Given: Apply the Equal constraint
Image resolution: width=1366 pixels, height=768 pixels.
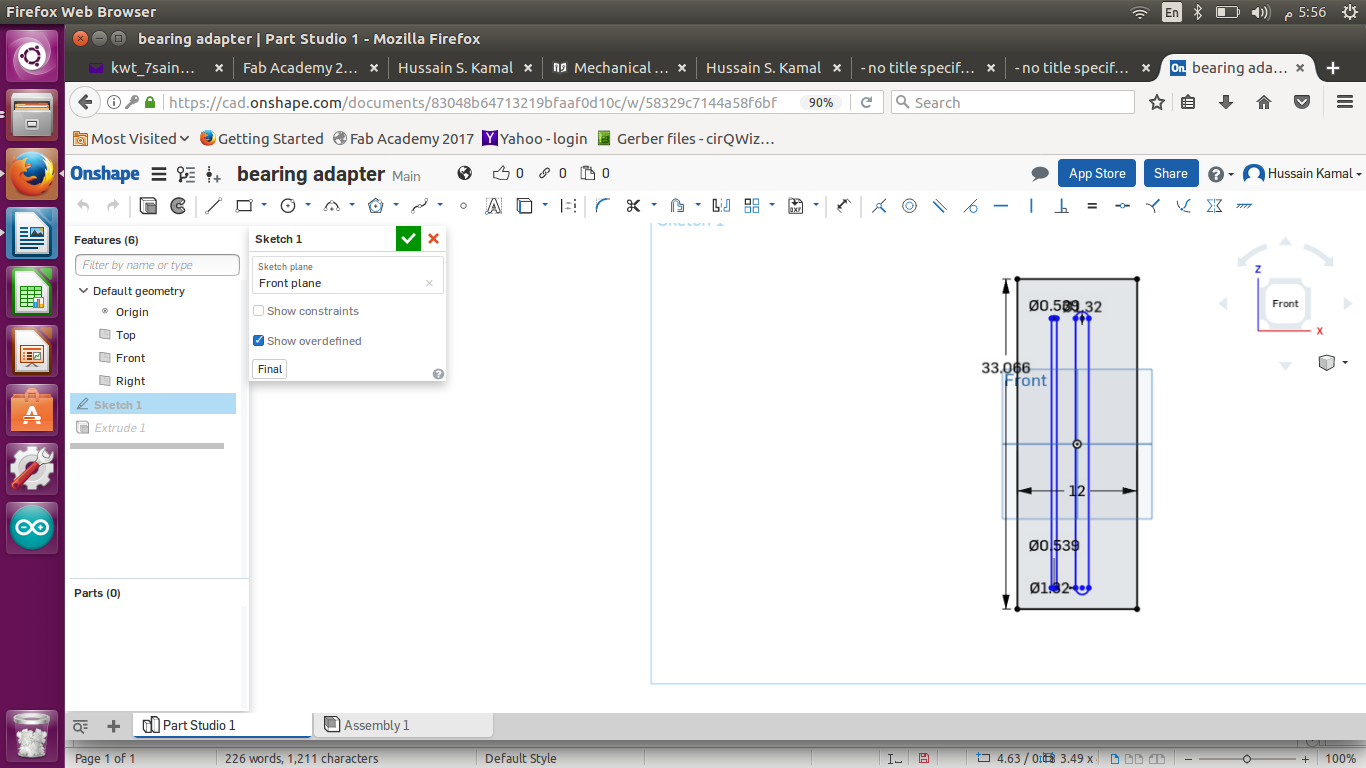Looking at the screenshot, I should coord(1092,206).
